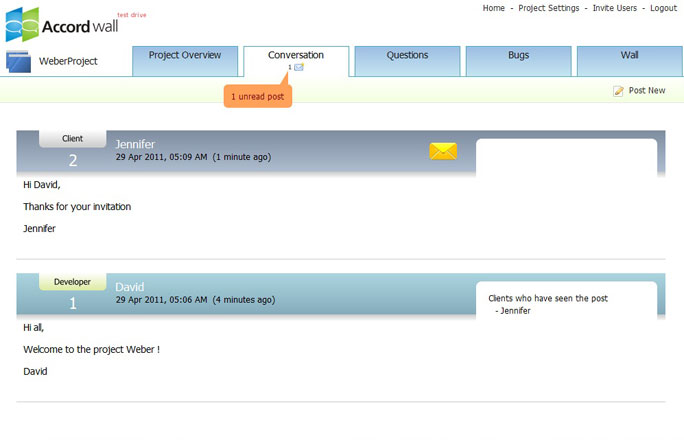Click small envelope icon under Conversation tab
684x440 pixels.
[299, 67]
